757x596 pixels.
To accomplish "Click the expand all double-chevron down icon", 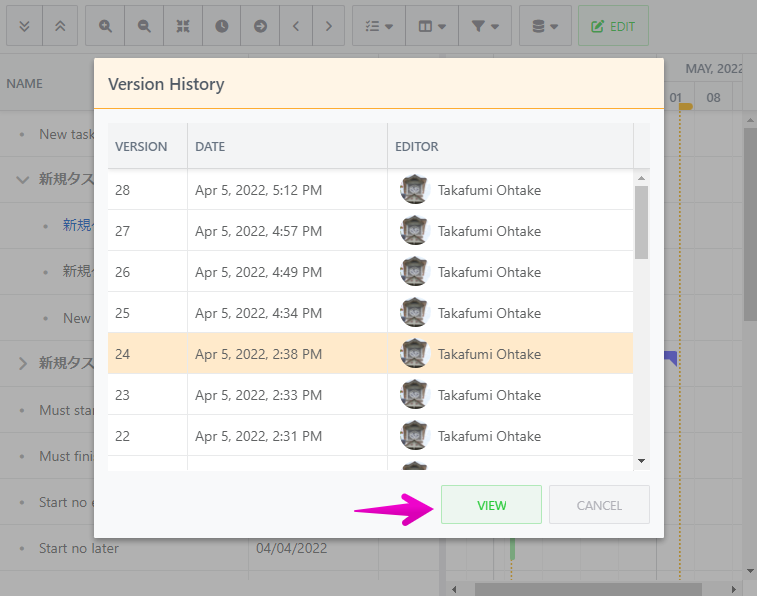I will 26,26.
